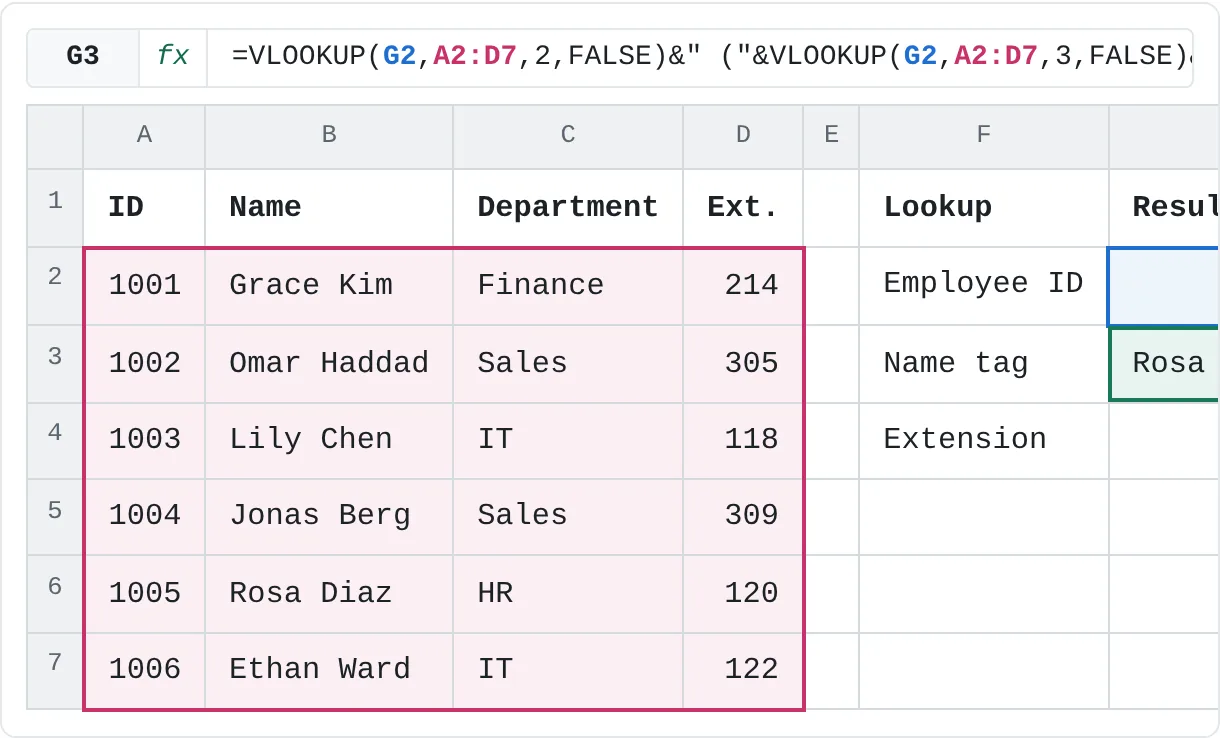
Task: Click extension cell 122
Action: pyautogui.click(x=743, y=671)
